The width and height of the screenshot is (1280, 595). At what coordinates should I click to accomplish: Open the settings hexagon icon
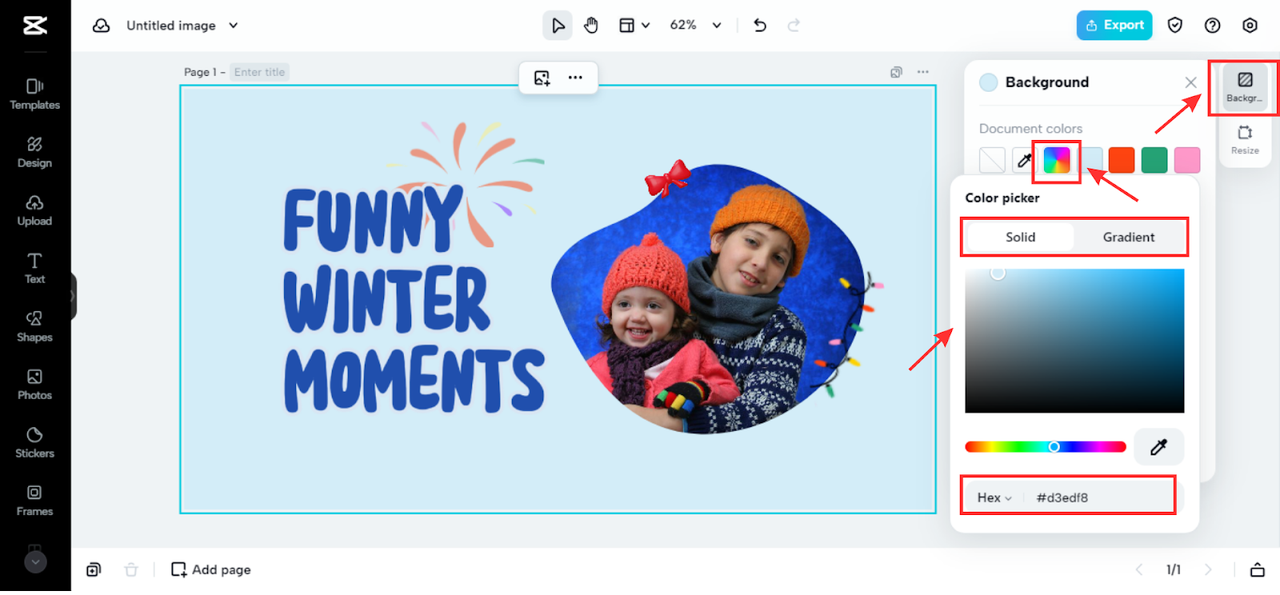pos(1250,26)
